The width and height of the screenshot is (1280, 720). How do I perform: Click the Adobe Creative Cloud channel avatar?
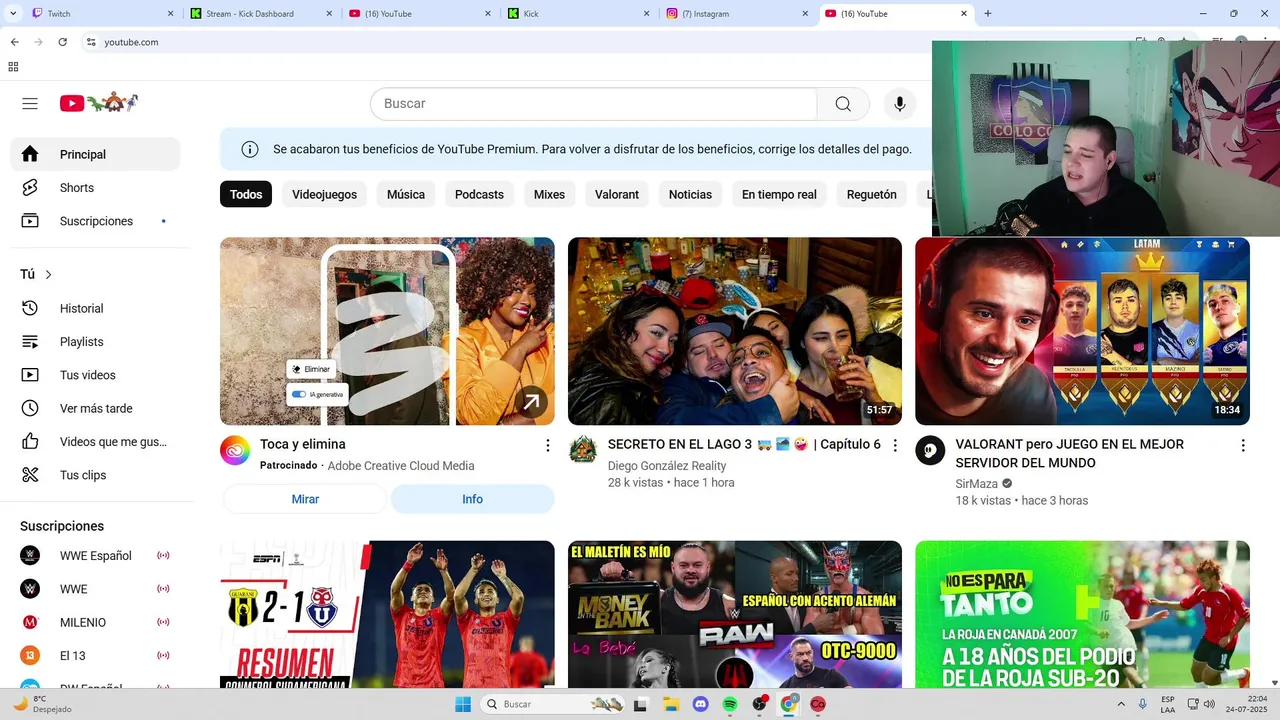pyautogui.click(x=235, y=450)
